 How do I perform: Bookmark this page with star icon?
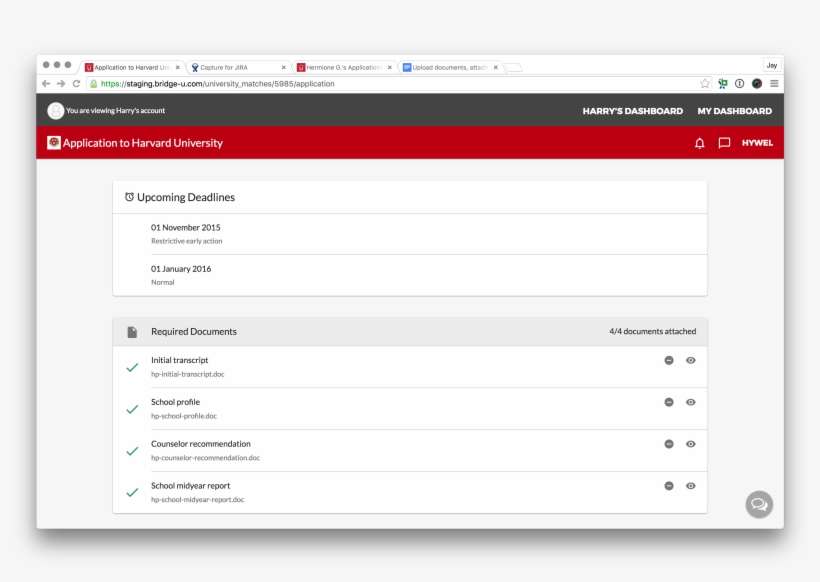tap(705, 84)
